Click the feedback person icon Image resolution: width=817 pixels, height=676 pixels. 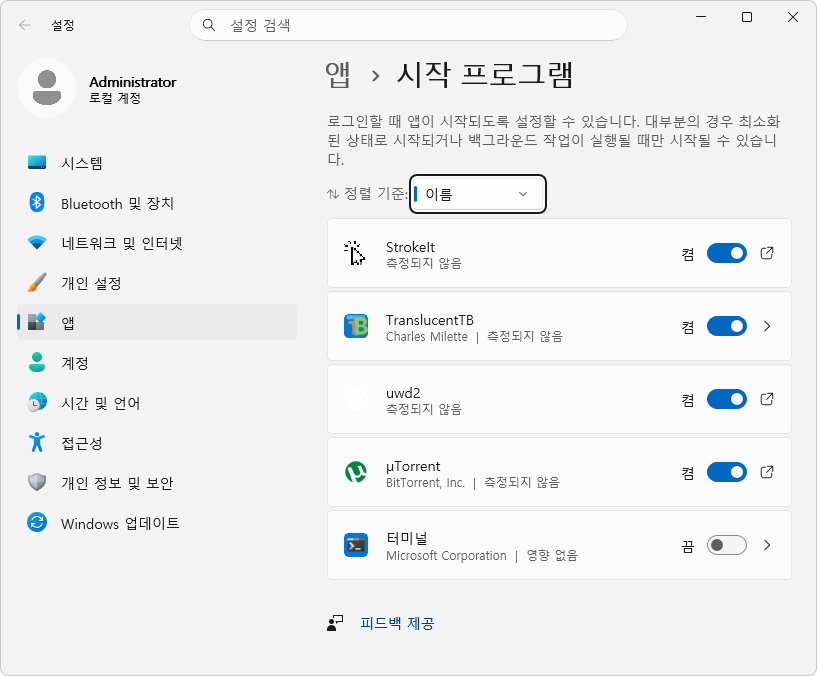[335, 623]
